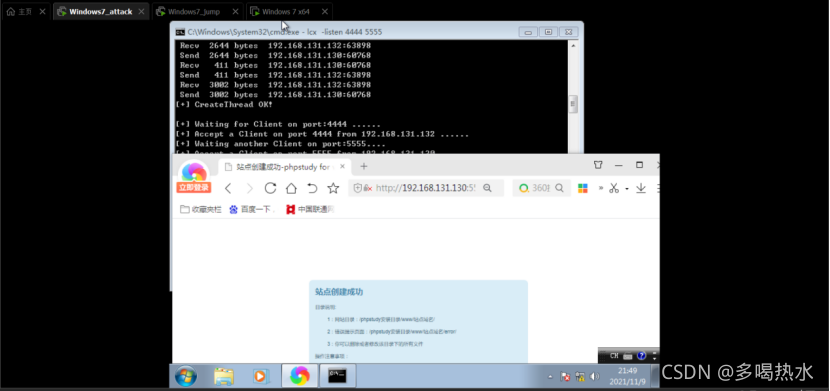Open the 百度一下 bookmark
Image resolution: width=830 pixels, height=391 pixels.
point(250,210)
